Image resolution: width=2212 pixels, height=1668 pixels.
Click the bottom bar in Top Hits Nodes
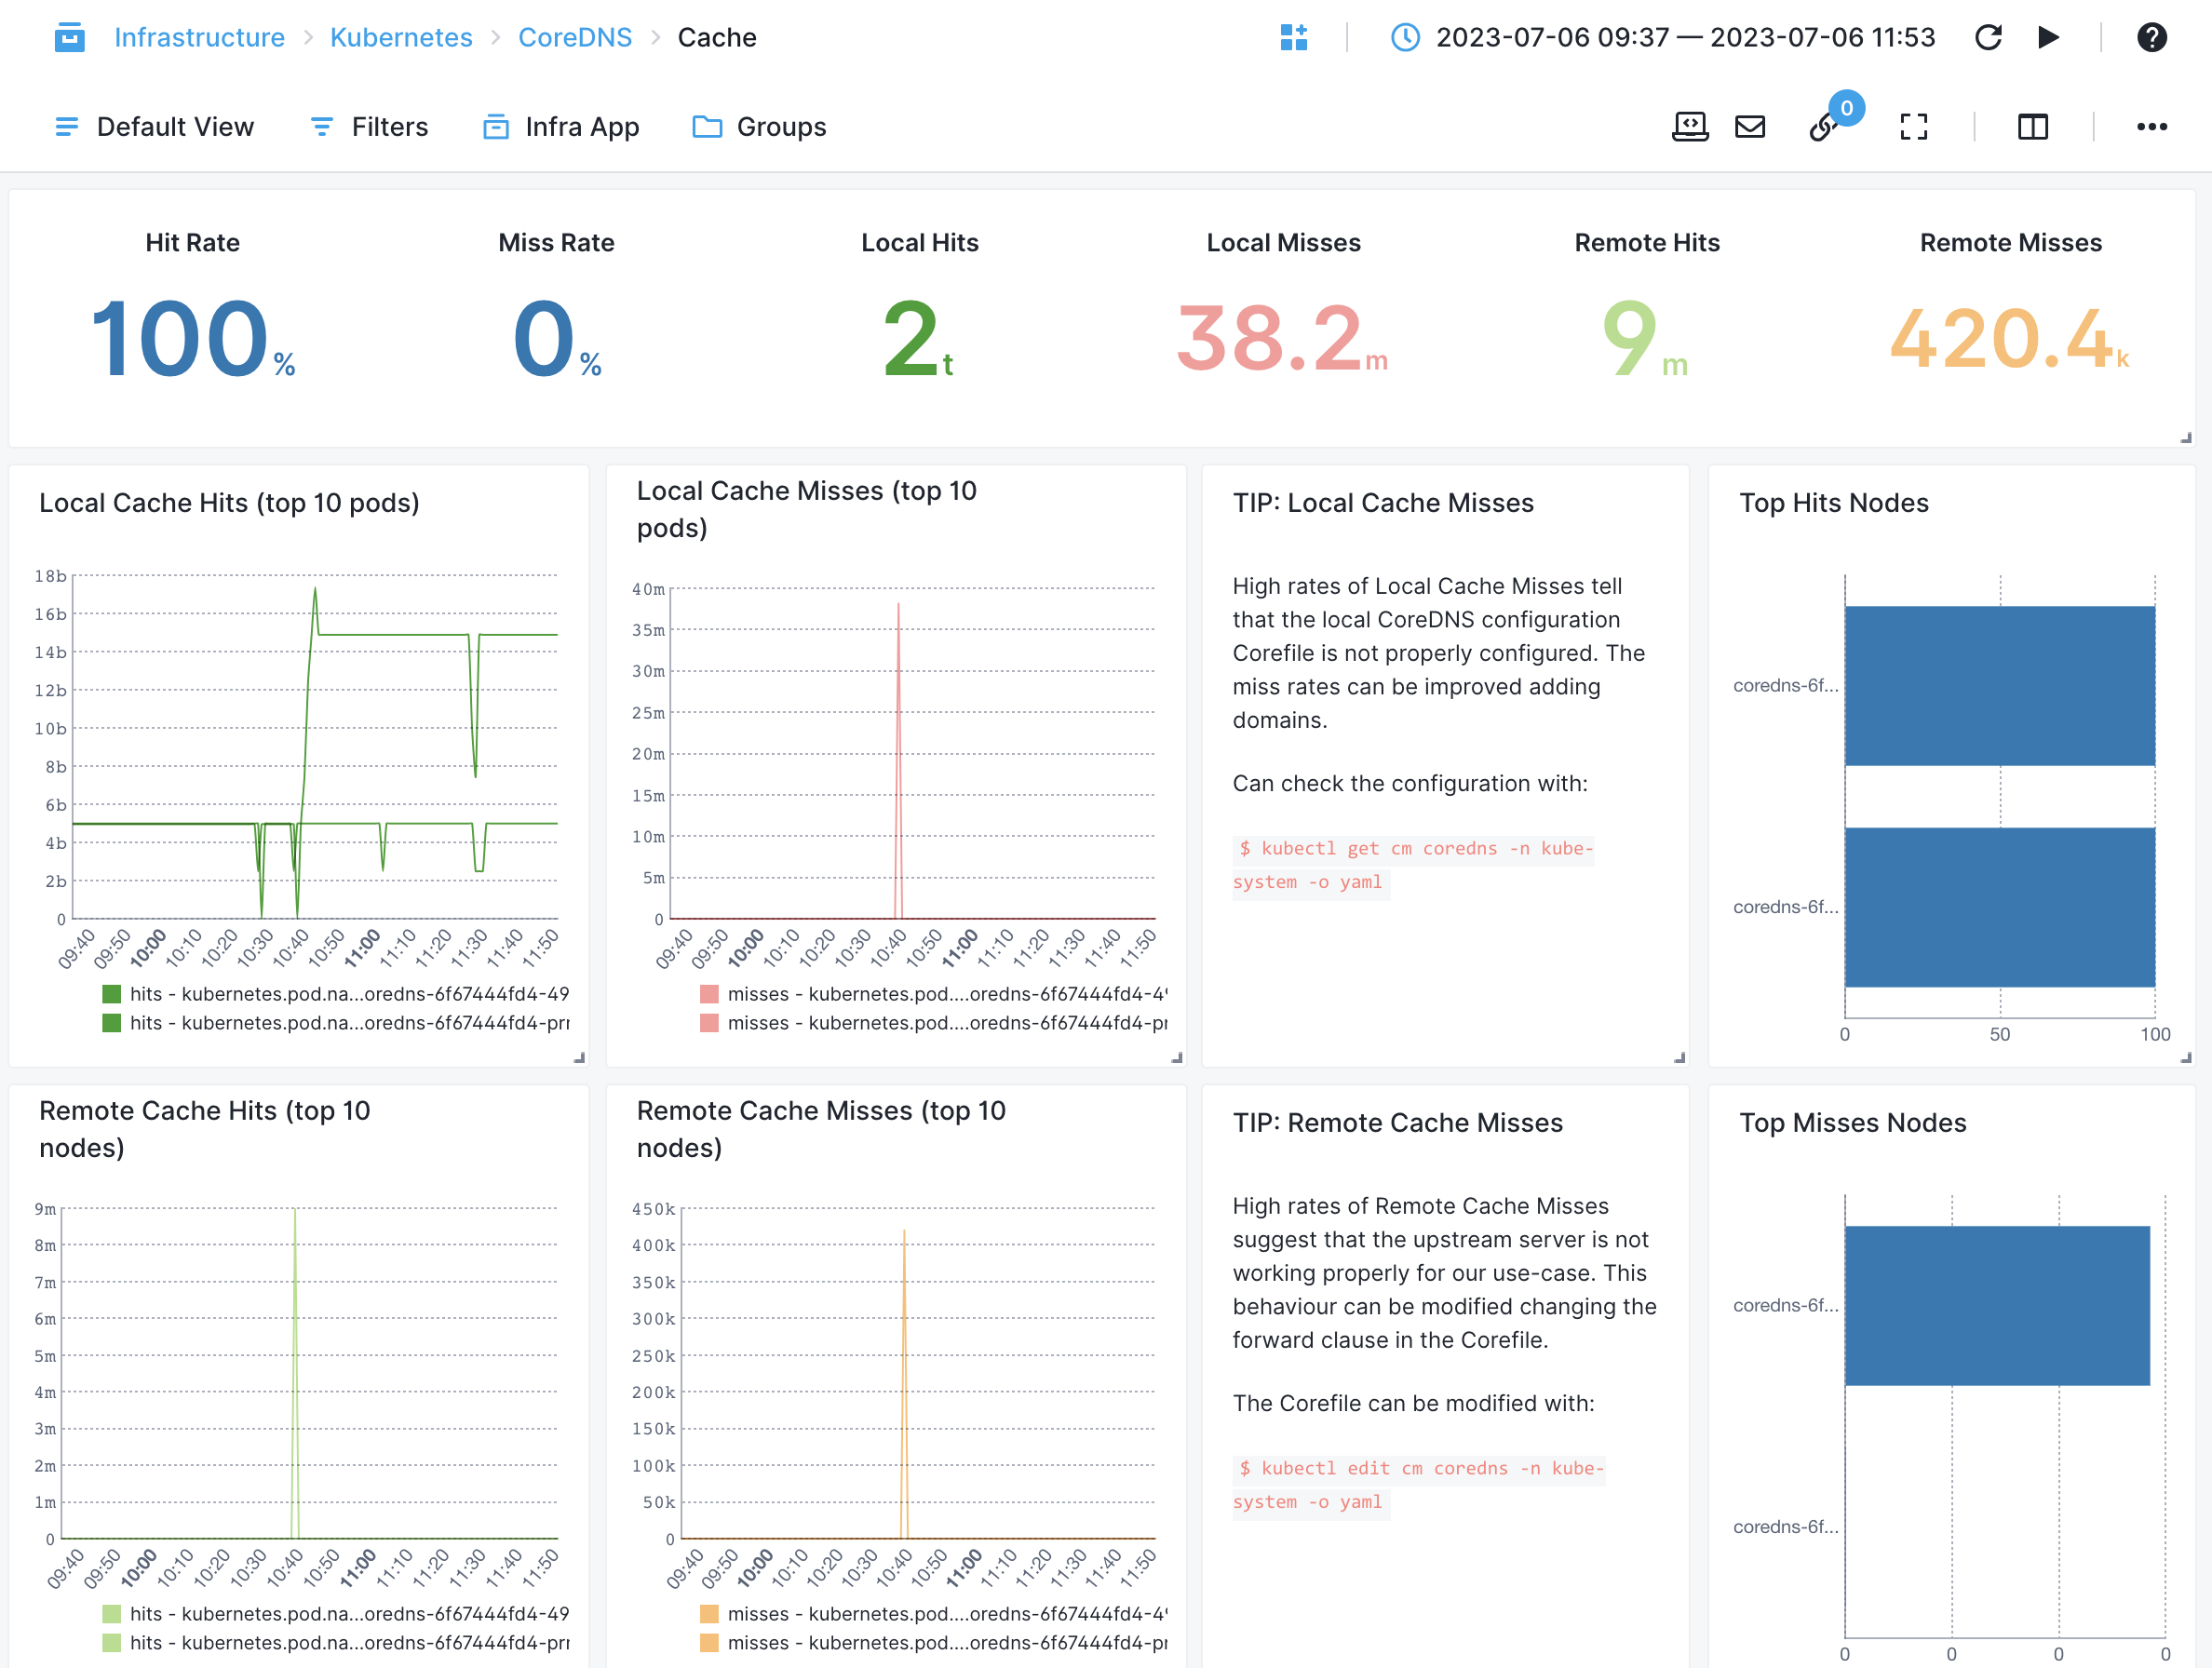pos(2000,907)
